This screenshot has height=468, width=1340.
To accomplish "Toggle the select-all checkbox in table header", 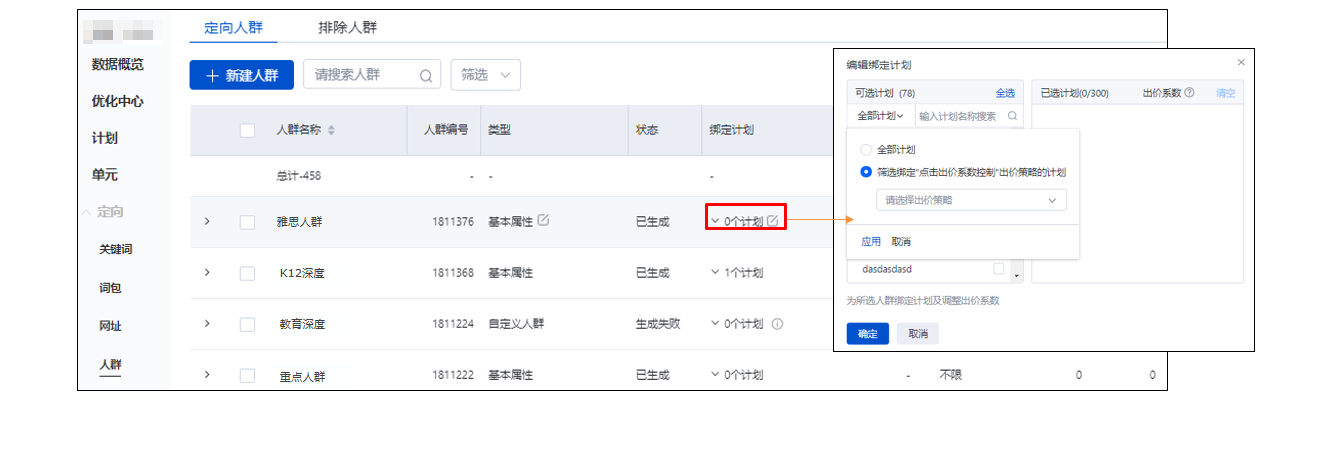I will click(x=247, y=130).
